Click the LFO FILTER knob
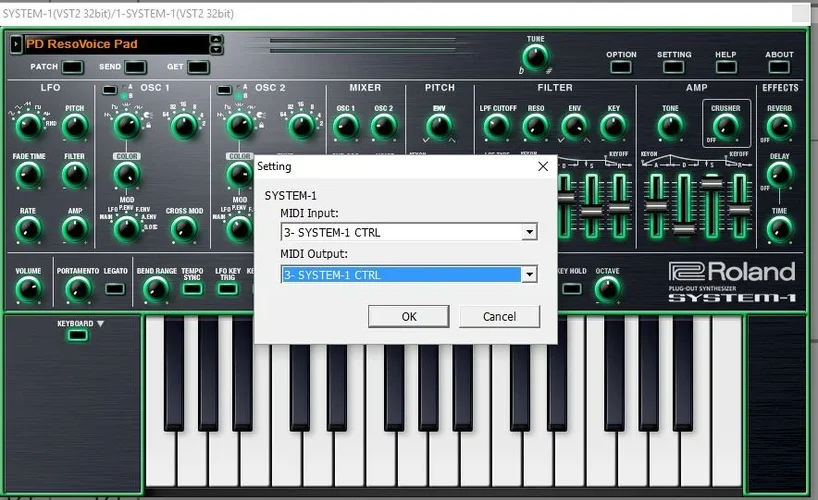 75,174
